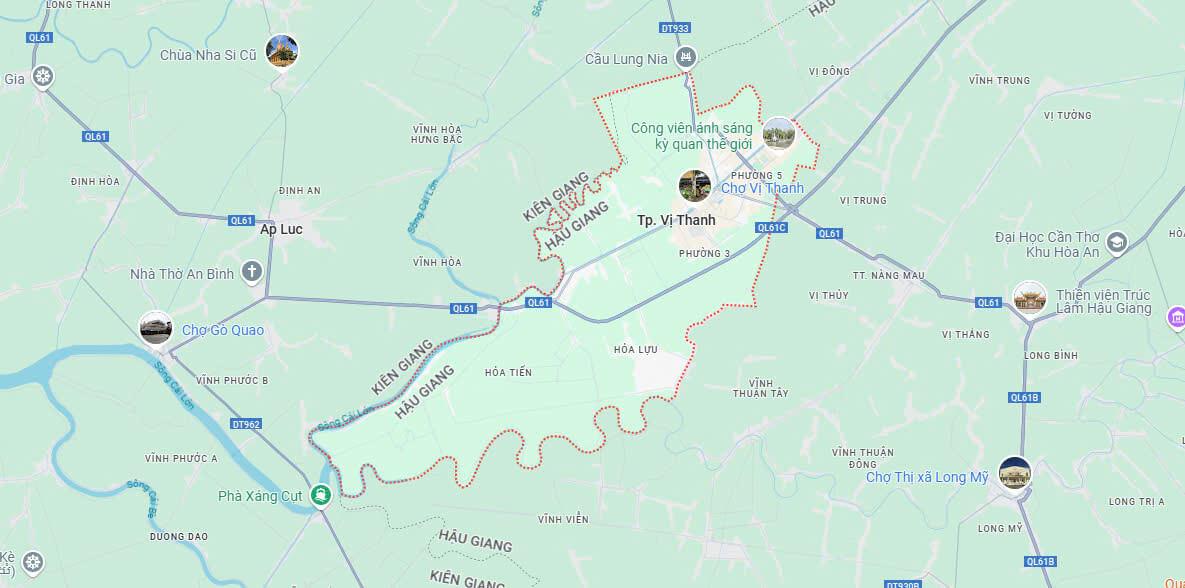Image resolution: width=1185 pixels, height=588 pixels.
Task: Click the Thiền viện Trúc Lâm Hậu Giang pin
Action: [x=1030, y=299]
